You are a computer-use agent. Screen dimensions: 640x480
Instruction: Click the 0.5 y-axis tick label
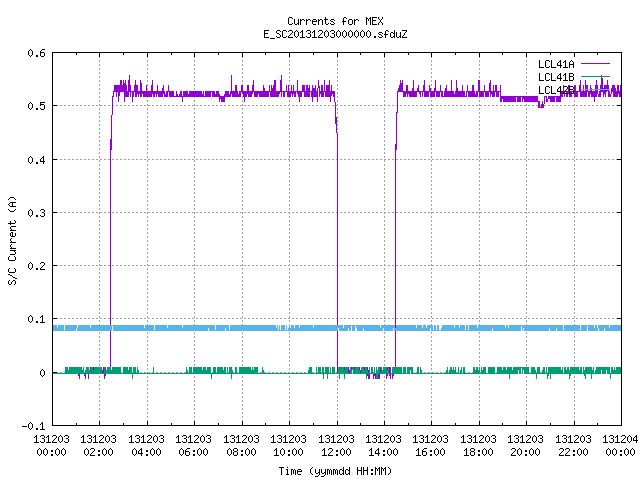tap(36, 106)
